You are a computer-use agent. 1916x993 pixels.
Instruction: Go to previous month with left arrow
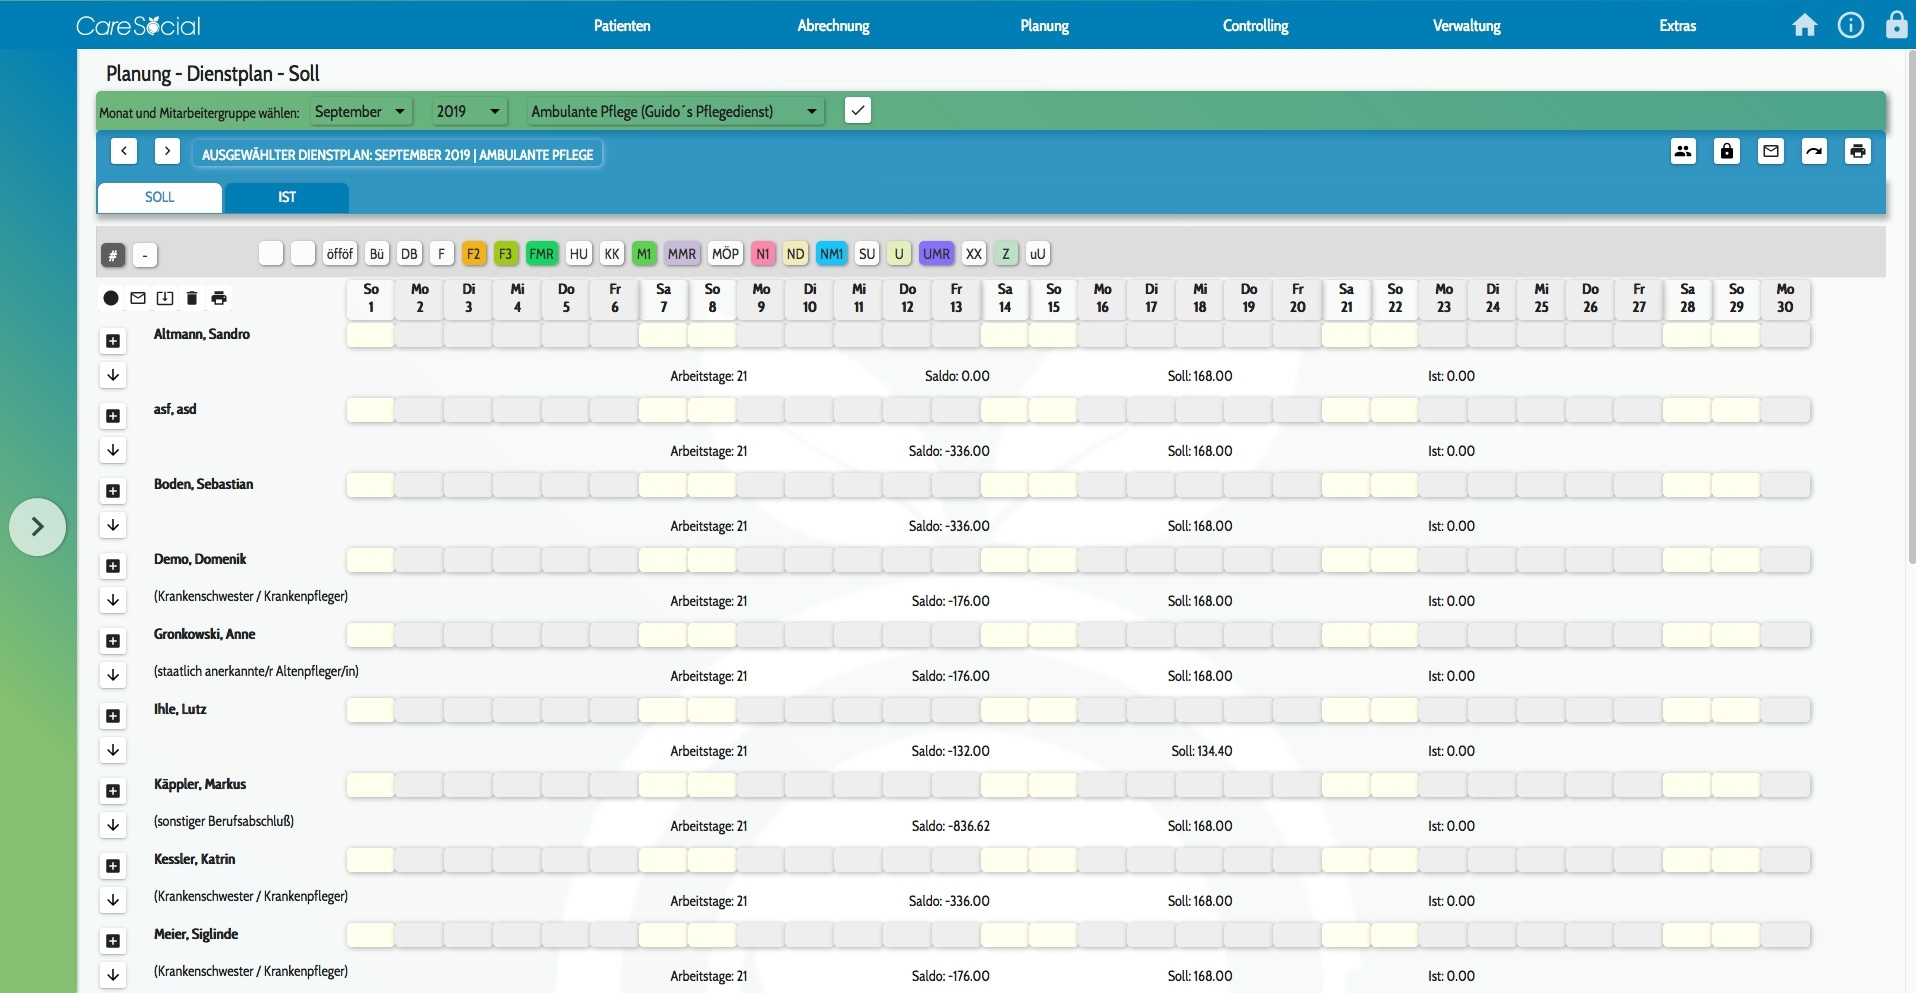coord(124,152)
